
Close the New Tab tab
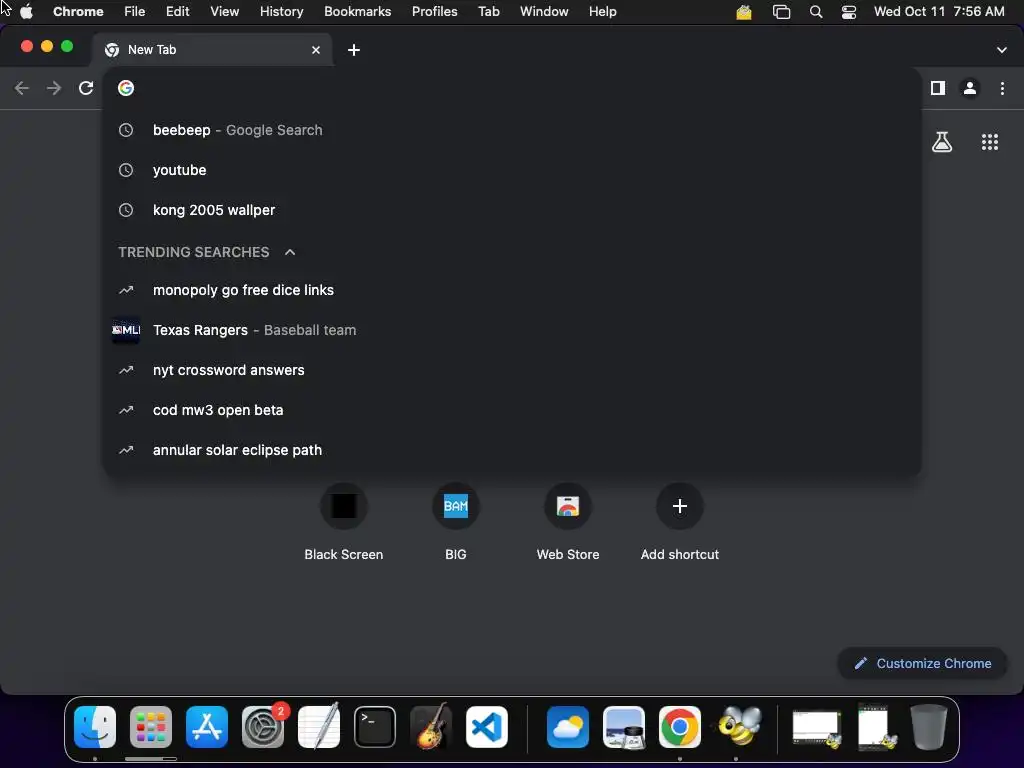click(x=316, y=50)
